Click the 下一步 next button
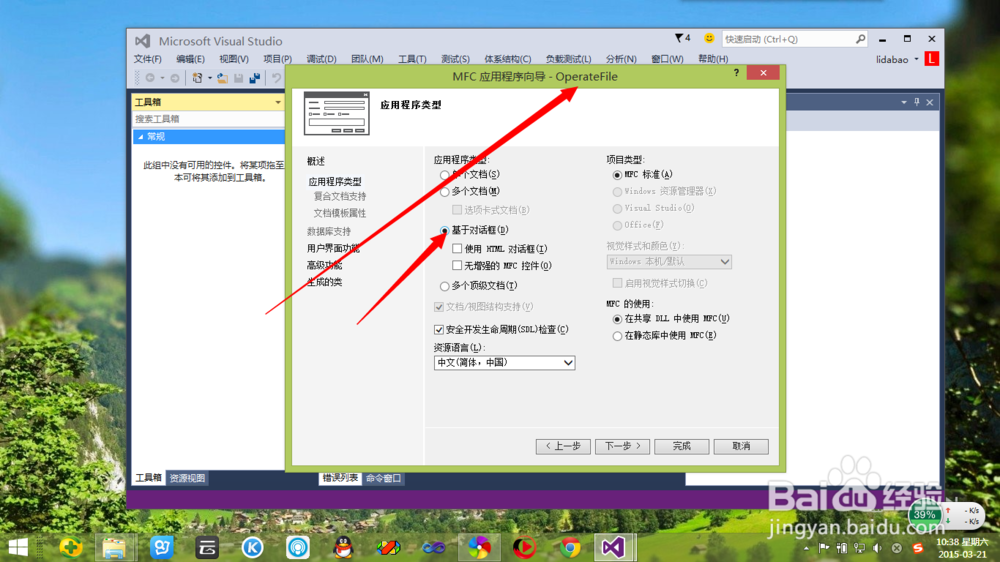The image size is (1000, 562). [x=622, y=446]
